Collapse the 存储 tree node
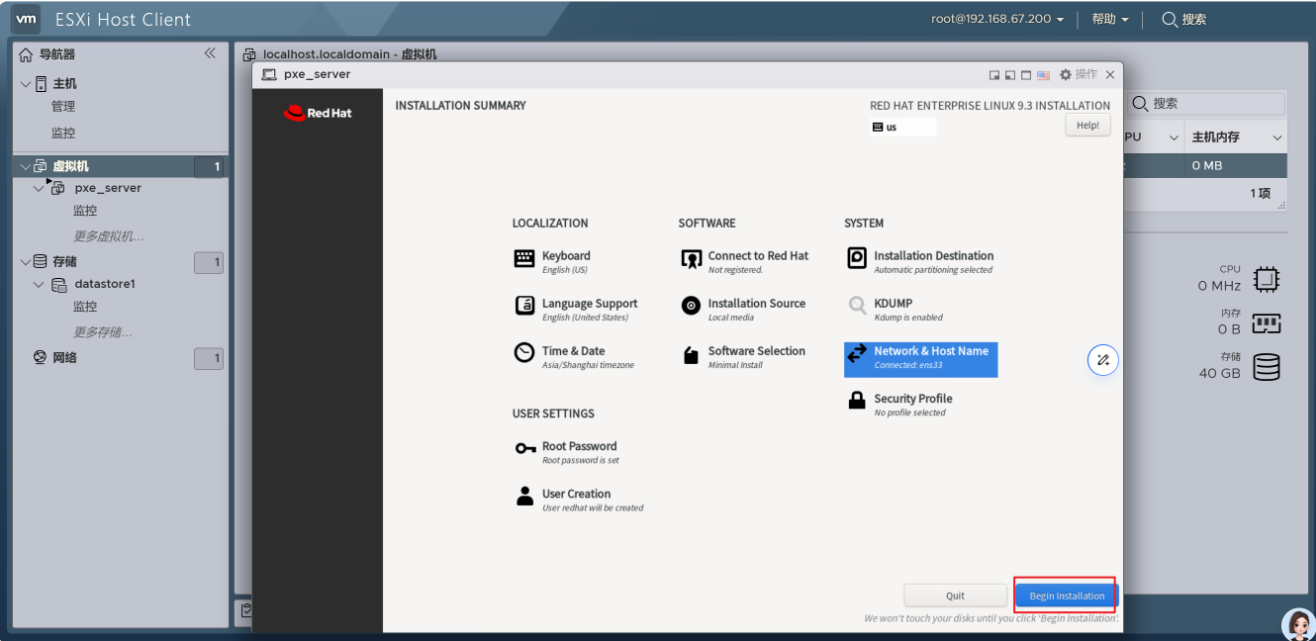Screen dimensions: 1316x641 tap(25, 261)
